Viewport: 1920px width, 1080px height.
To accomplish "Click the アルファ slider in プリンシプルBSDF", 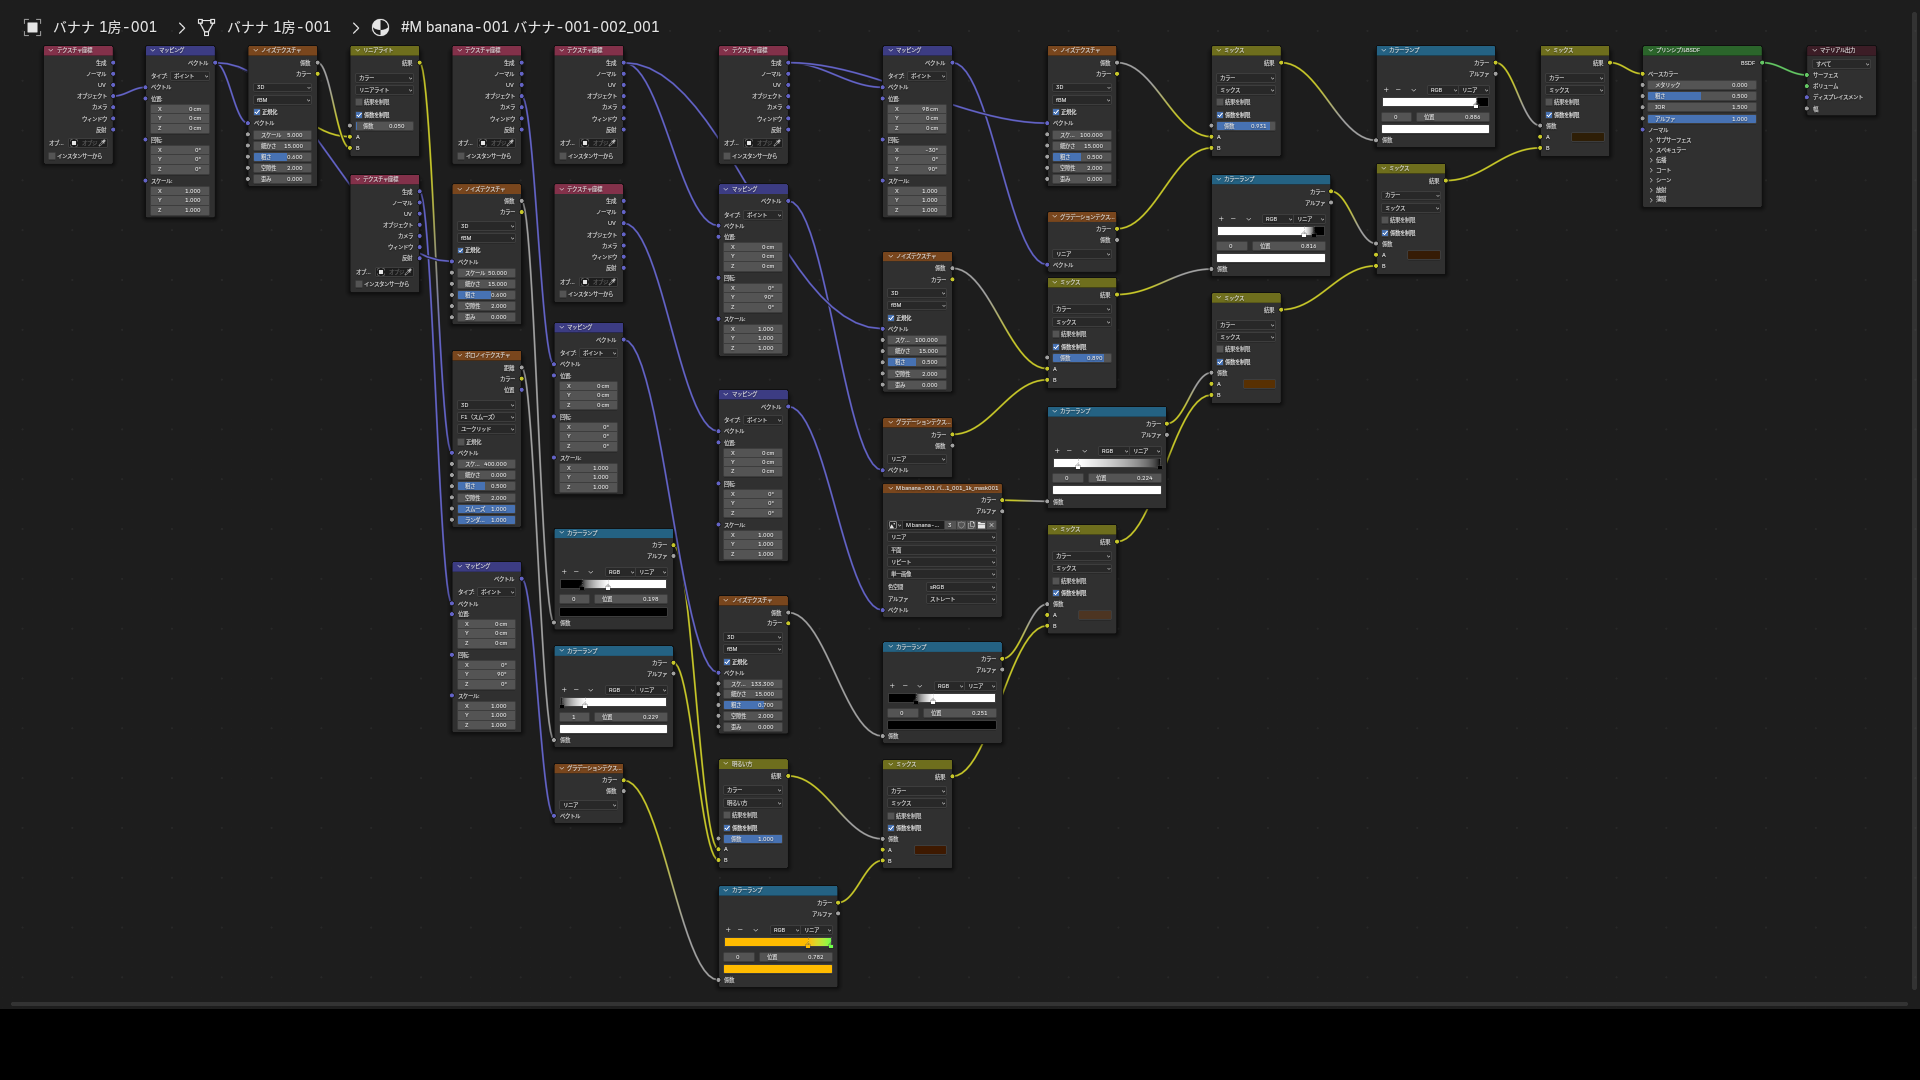I will point(1702,119).
